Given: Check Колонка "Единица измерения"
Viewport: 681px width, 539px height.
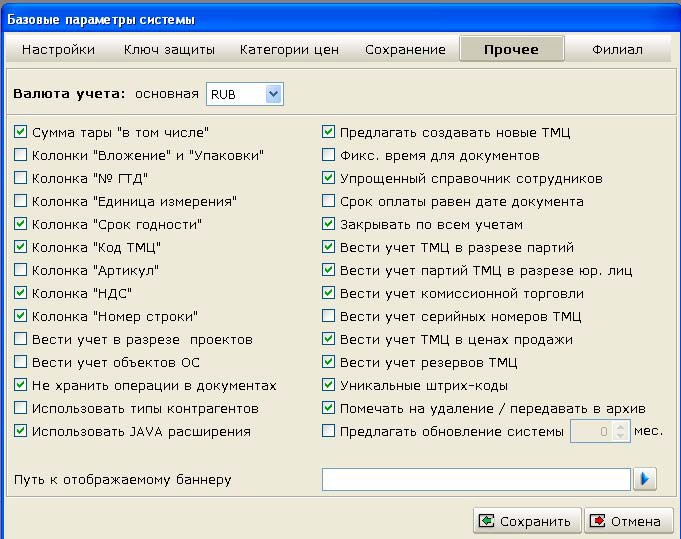Looking at the screenshot, I should click(x=20, y=201).
